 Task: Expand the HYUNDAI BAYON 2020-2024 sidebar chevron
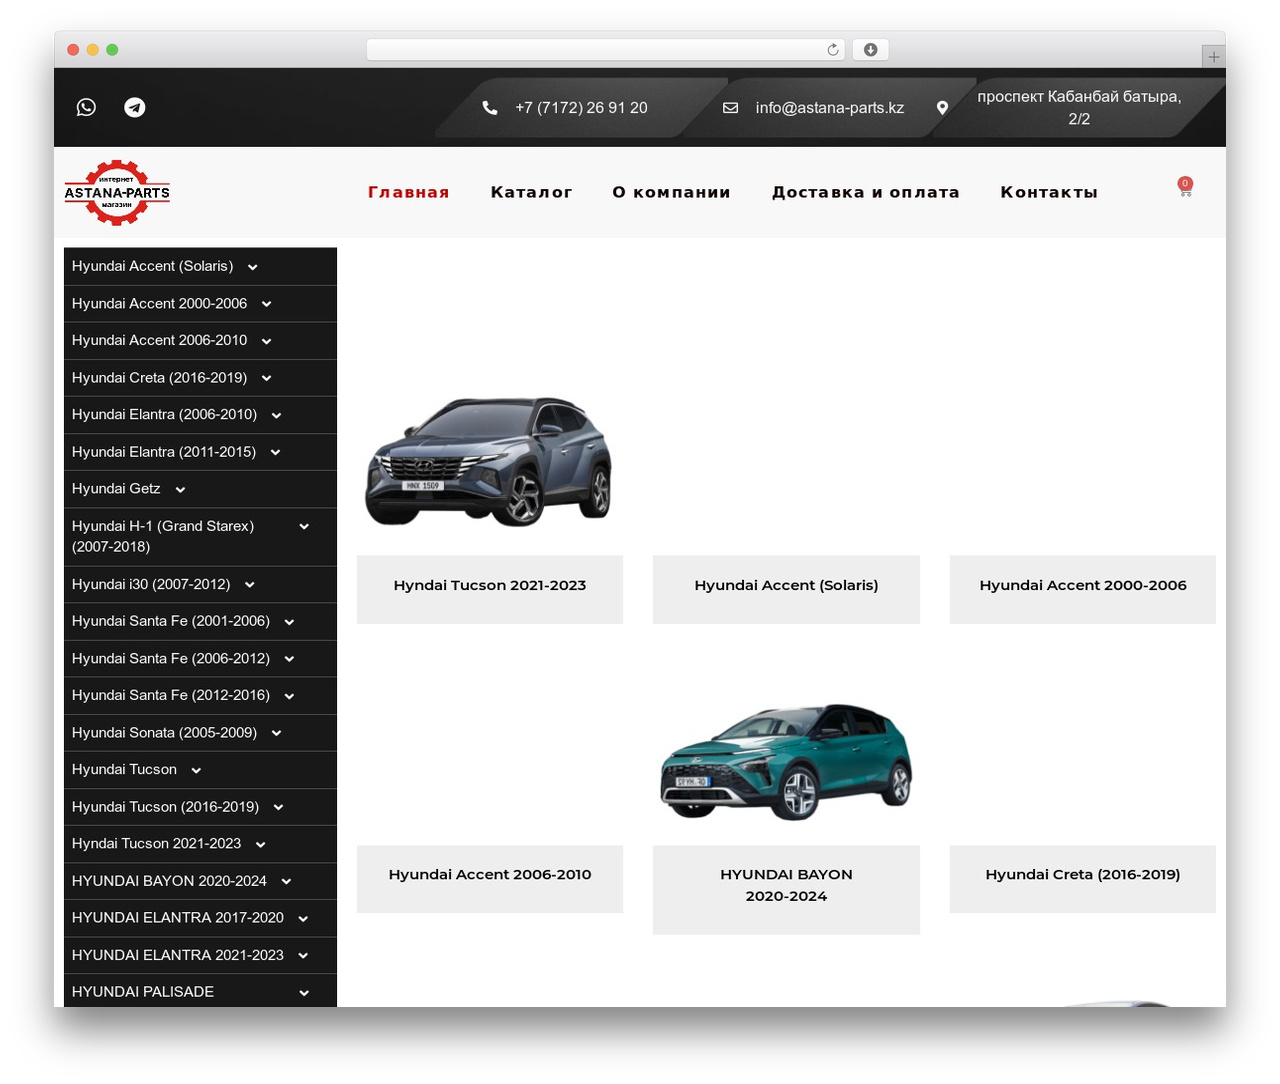point(287,881)
